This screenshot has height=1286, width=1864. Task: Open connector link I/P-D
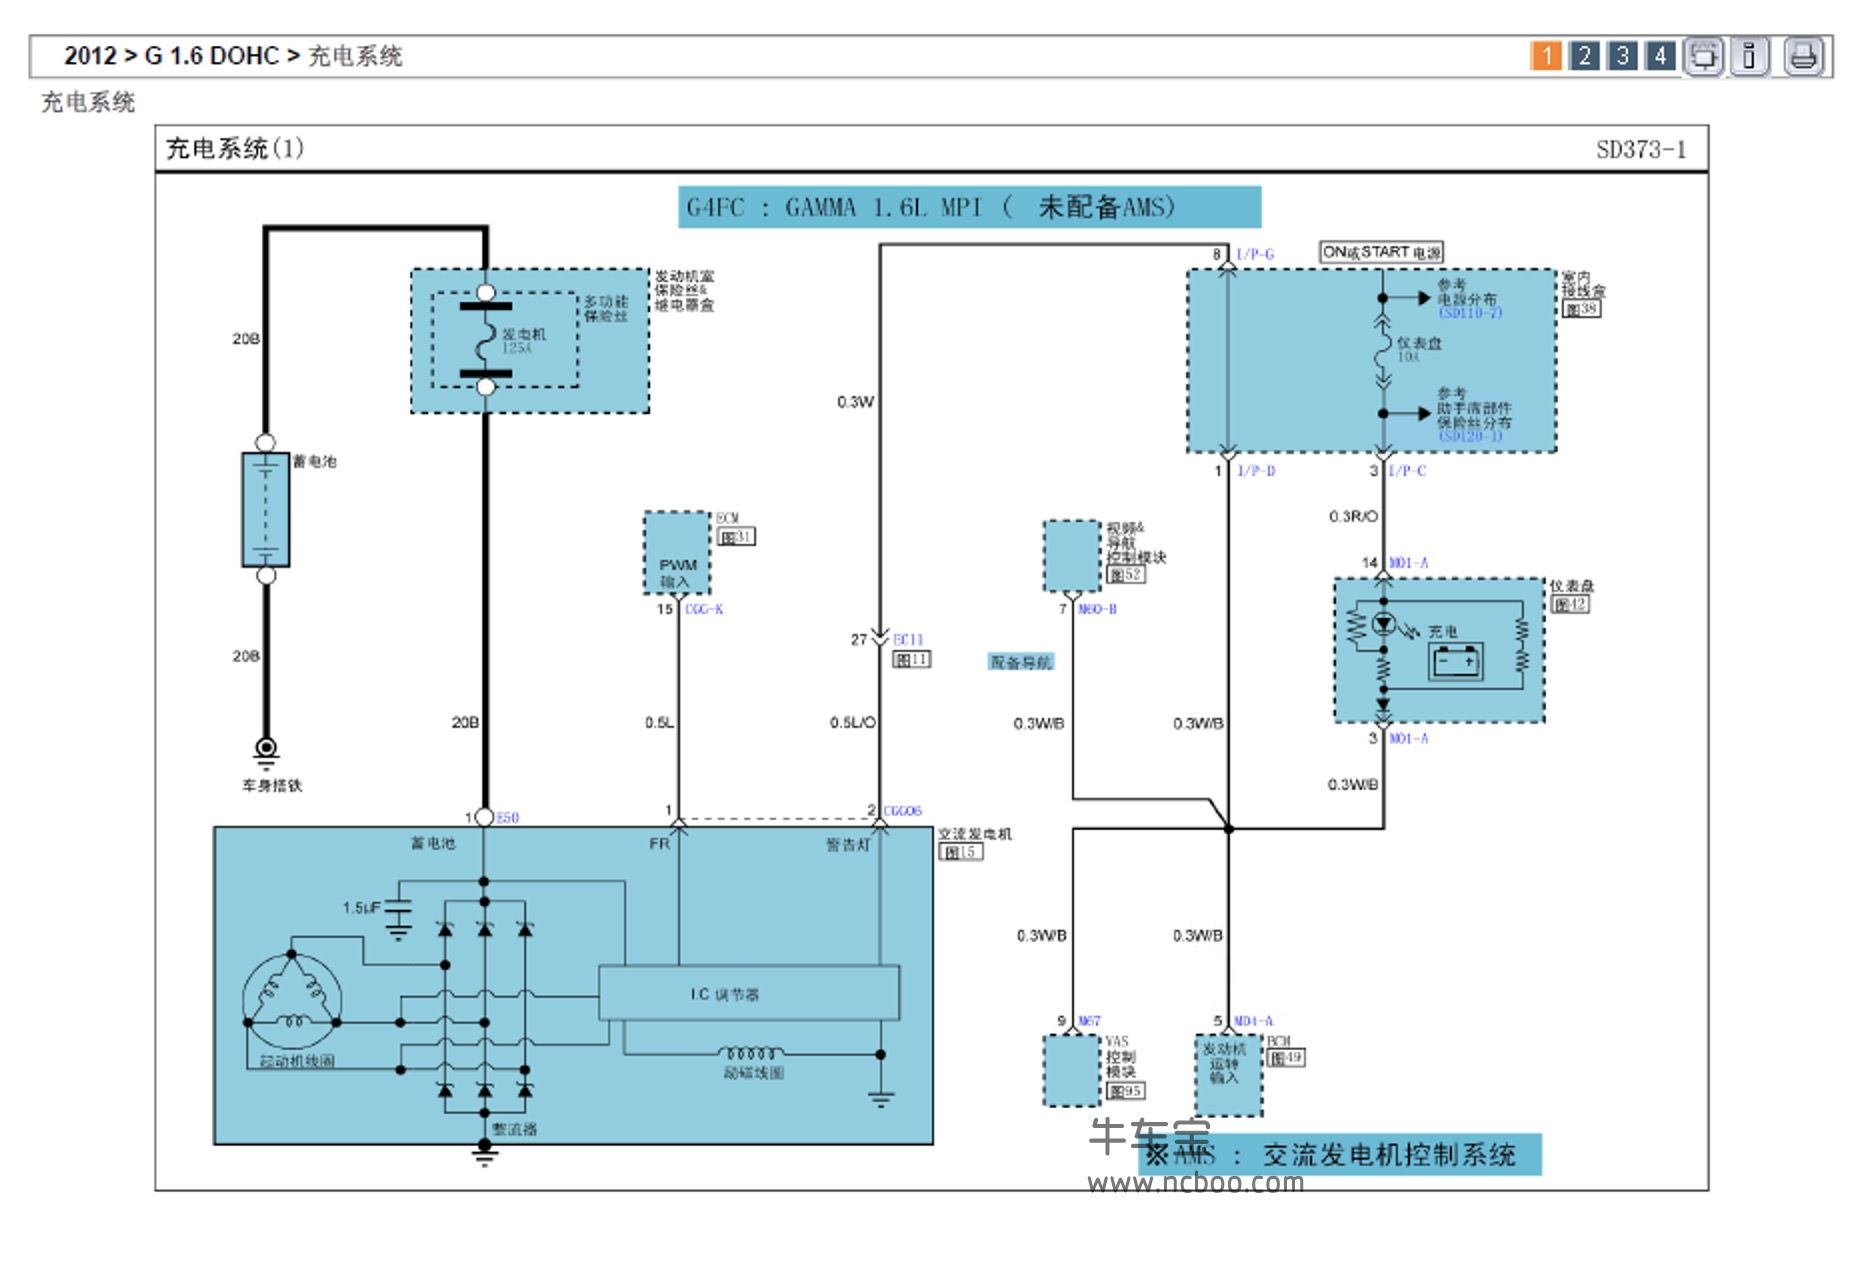point(1256,470)
